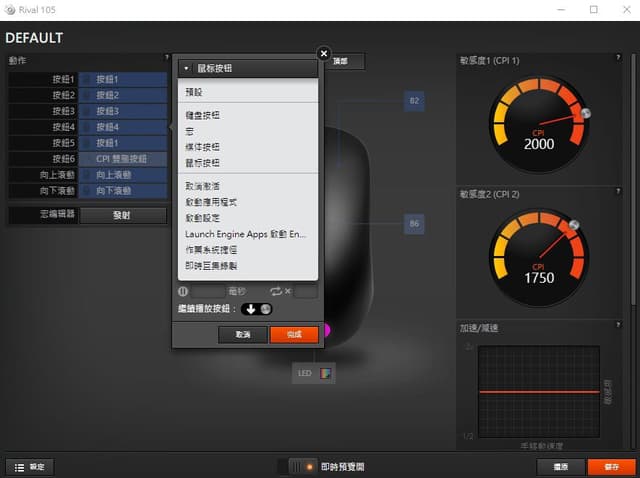Select 宏 from the action list
This screenshot has width=640, height=478.
pos(248,131)
